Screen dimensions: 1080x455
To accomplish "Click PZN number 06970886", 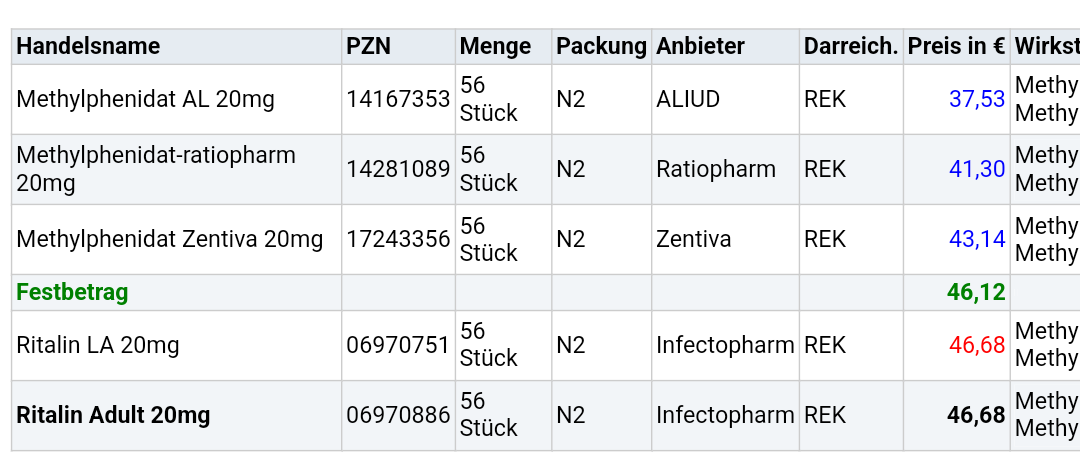I will click(x=398, y=415).
